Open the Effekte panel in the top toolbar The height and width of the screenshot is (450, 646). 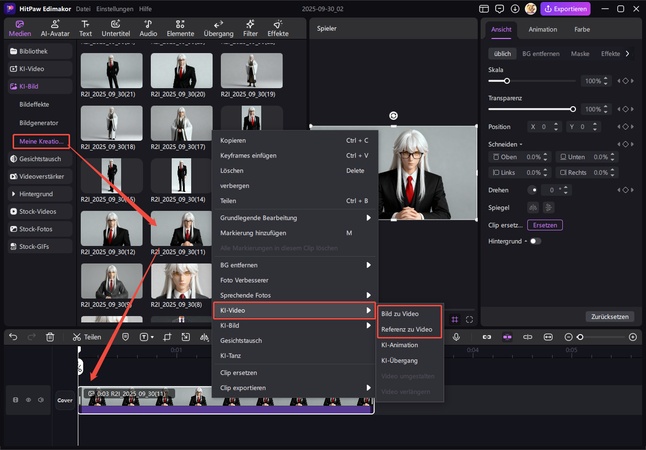pyautogui.click(x=278, y=28)
